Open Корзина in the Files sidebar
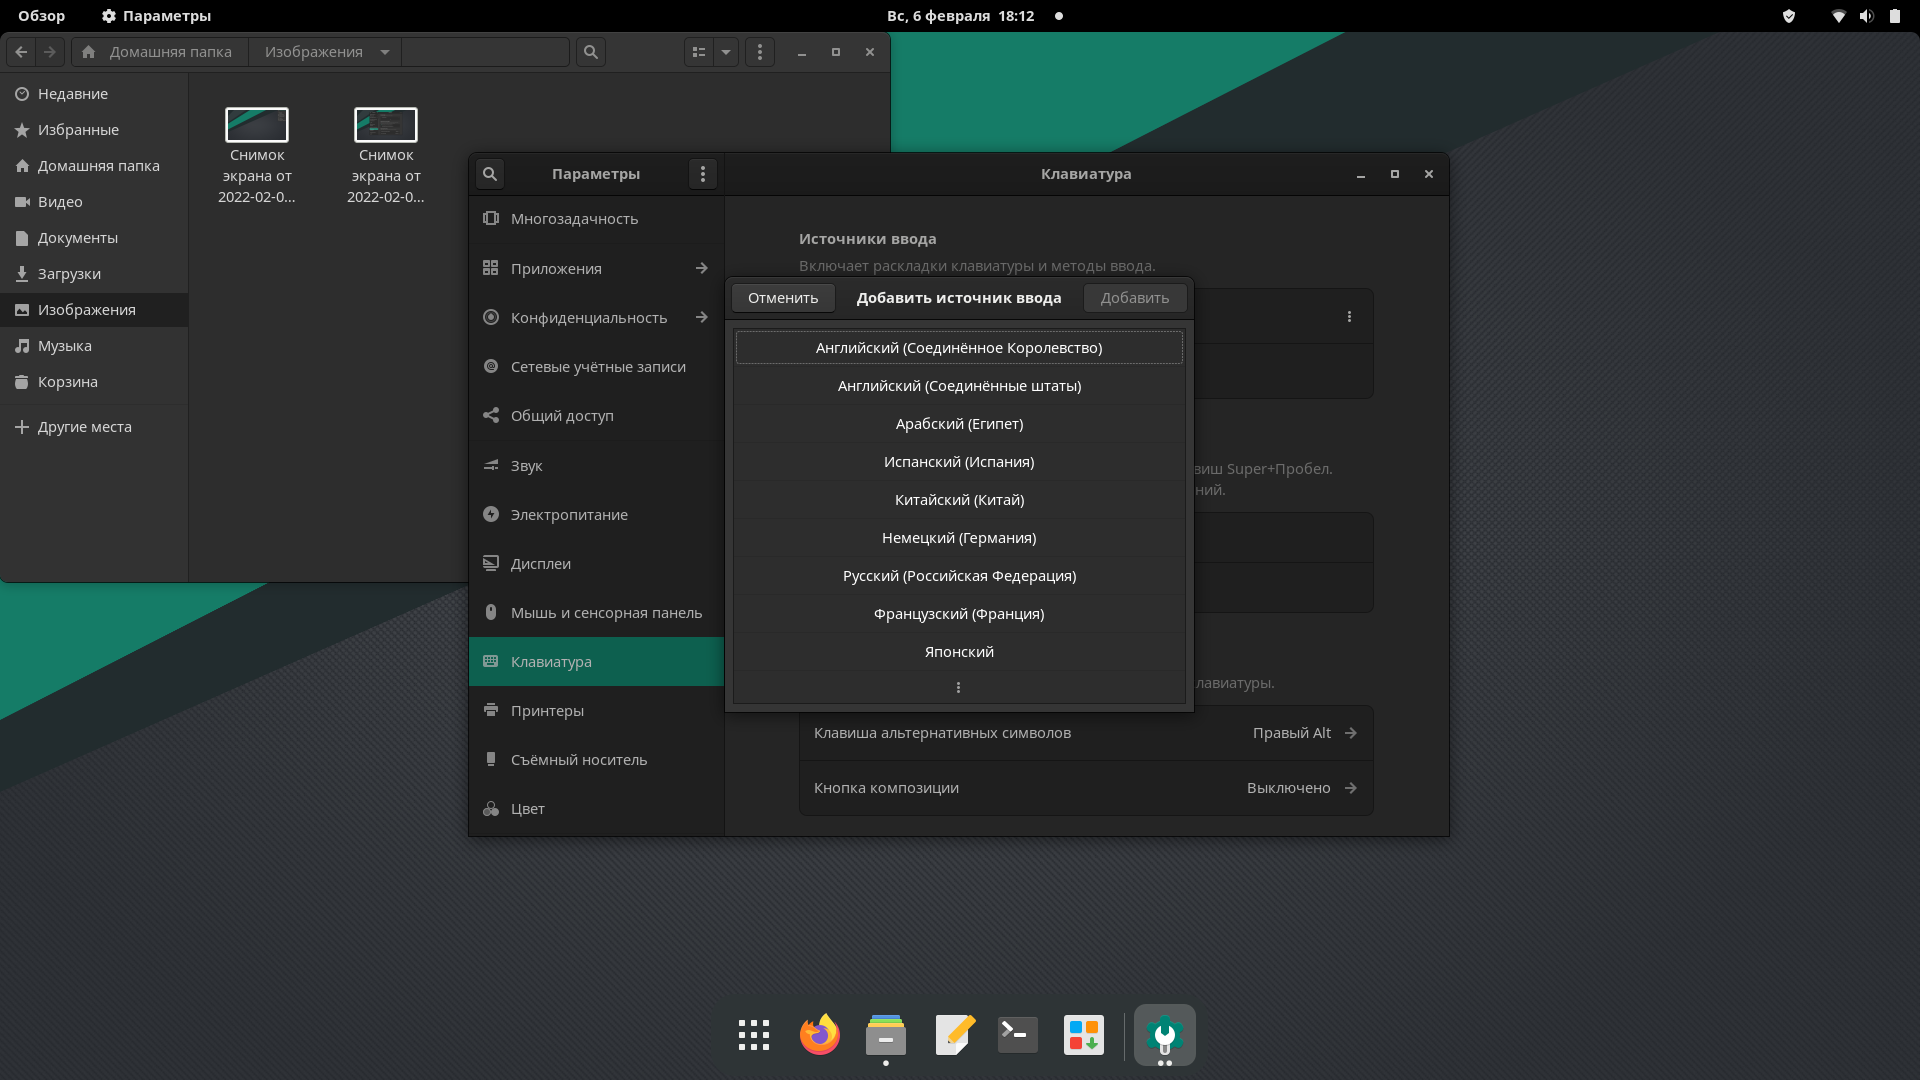The image size is (1920, 1080). coord(94,382)
